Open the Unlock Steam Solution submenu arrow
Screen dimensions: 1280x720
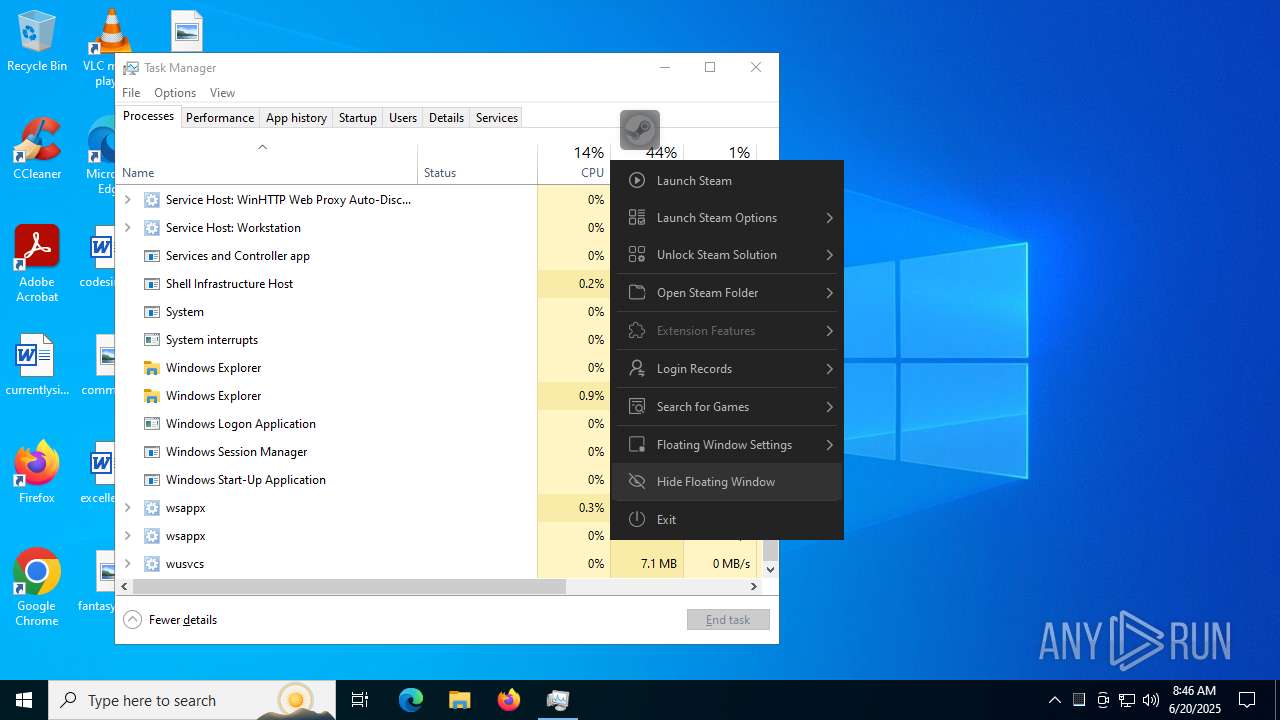[830, 254]
